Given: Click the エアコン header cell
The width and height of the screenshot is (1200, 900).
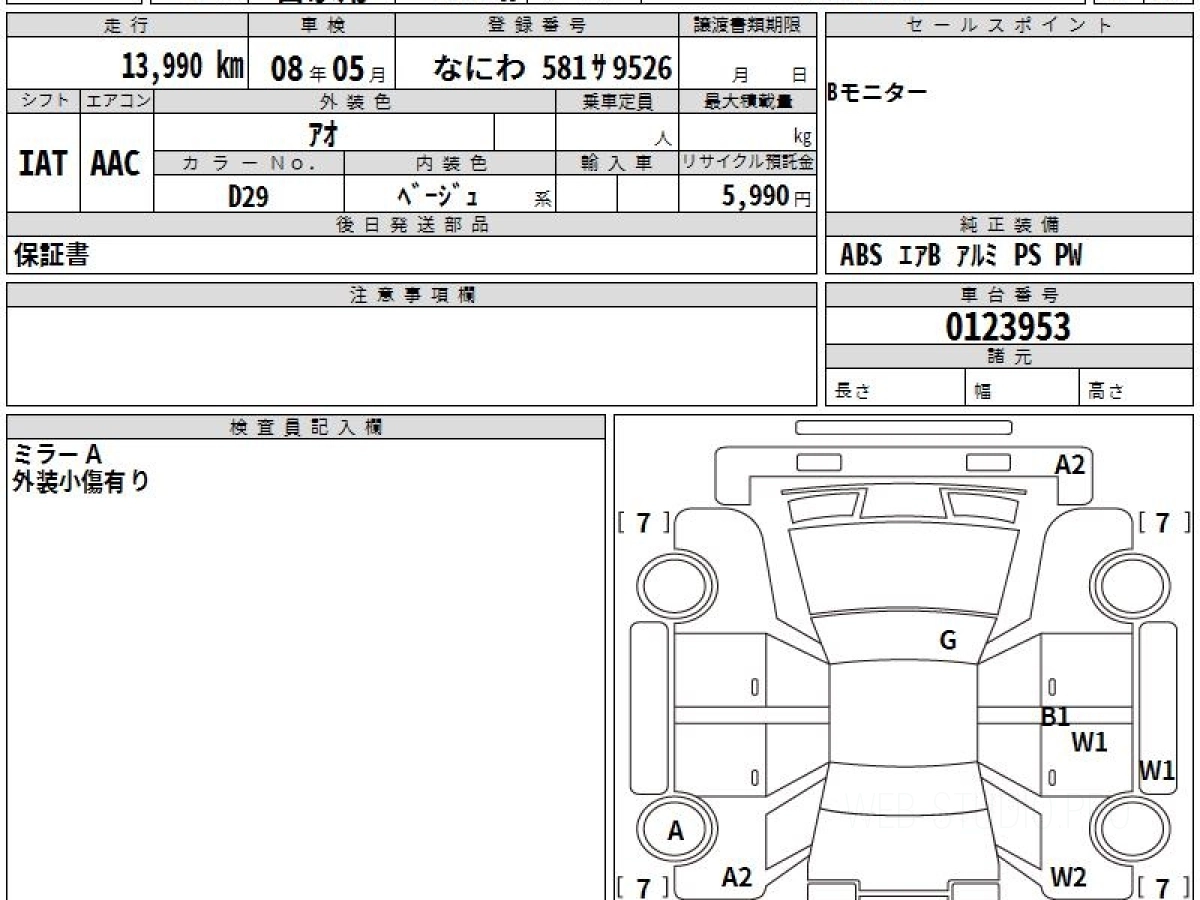Looking at the screenshot, I should click(117, 101).
